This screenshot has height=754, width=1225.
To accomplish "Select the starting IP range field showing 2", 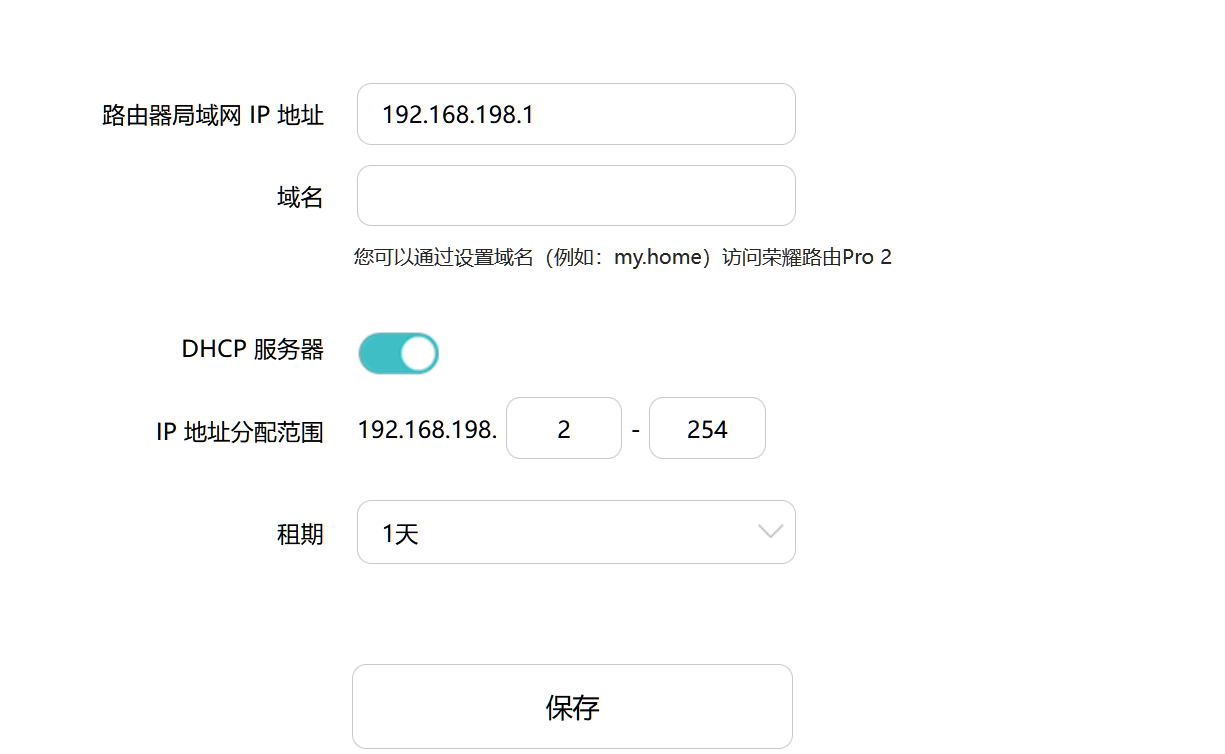I will (x=563, y=429).
